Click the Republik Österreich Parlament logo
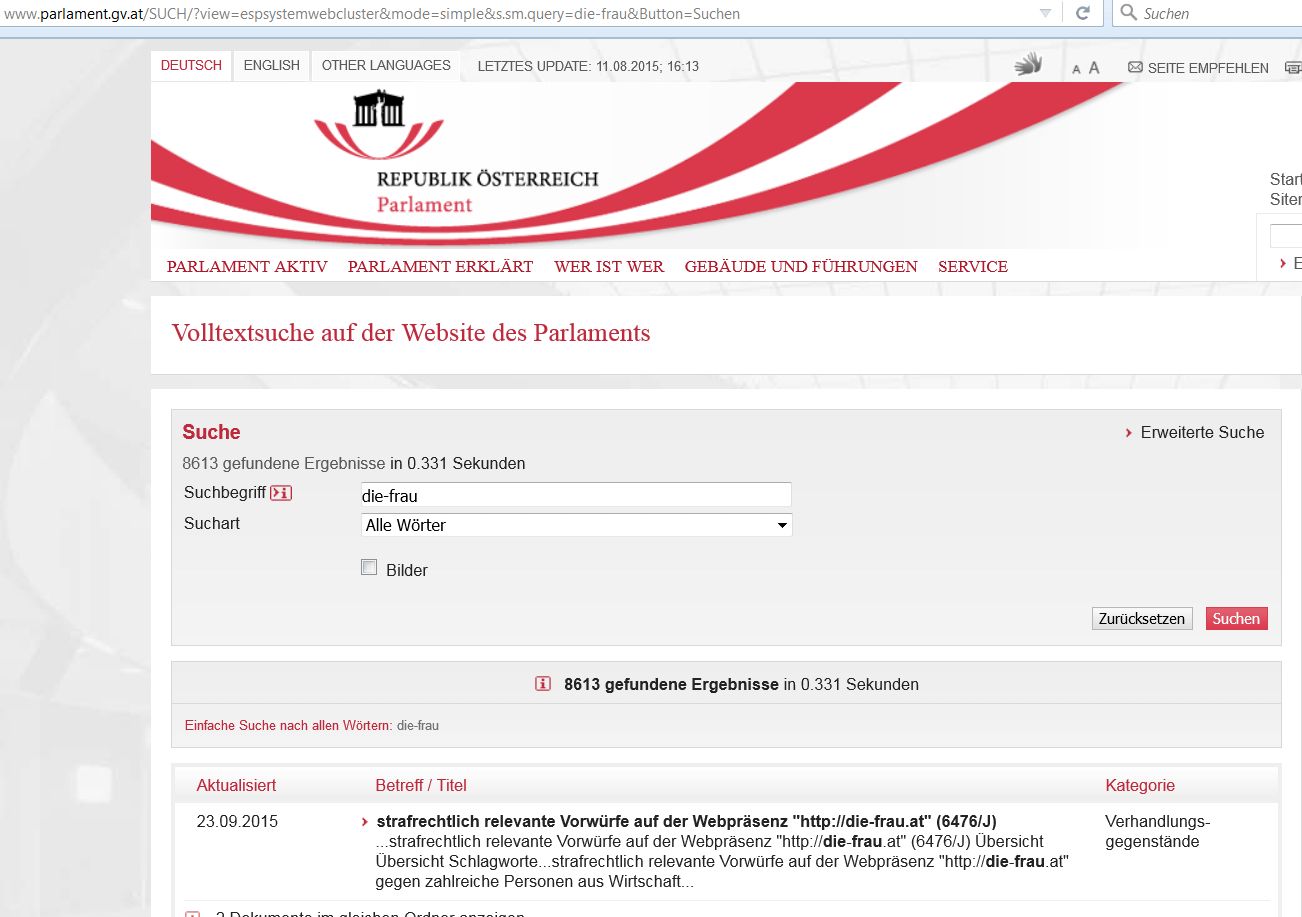The height and width of the screenshot is (917, 1302). pyautogui.click(x=456, y=152)
